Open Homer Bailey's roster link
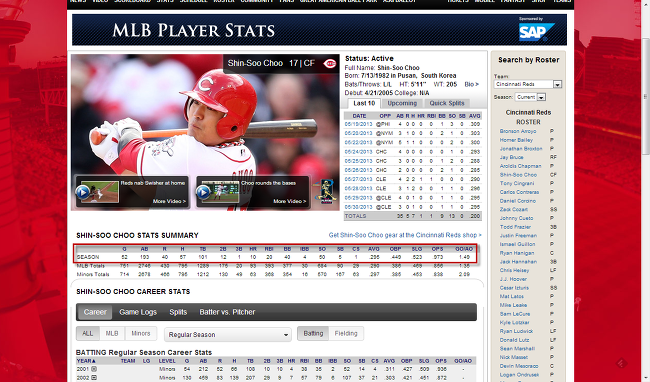The width and height of the screenshot is (650, 382). [x=516, y=140]
